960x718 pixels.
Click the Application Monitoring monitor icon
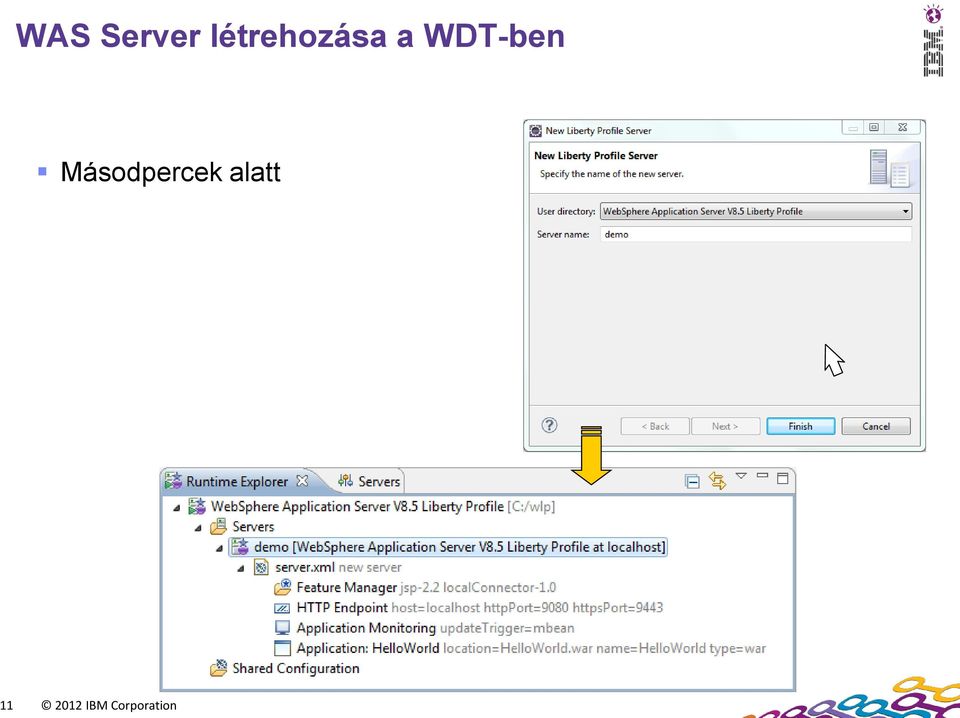[282, 628]
